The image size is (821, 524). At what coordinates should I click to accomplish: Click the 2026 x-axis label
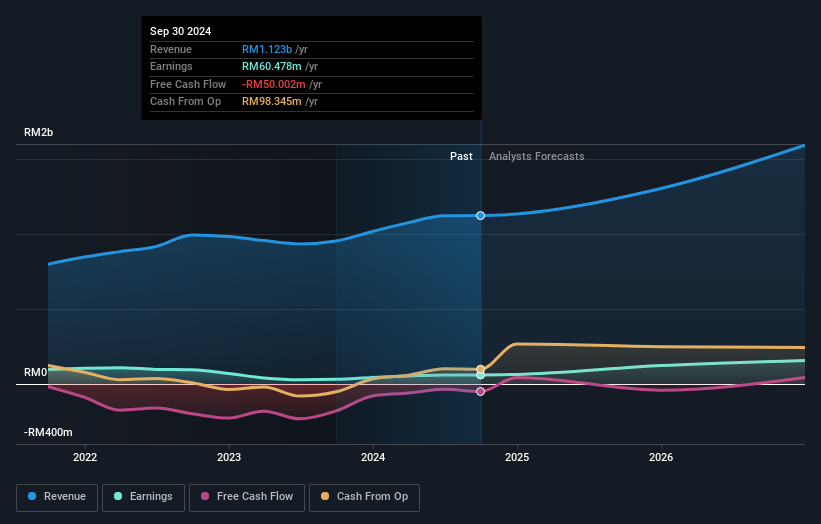(x=661, y=457)
